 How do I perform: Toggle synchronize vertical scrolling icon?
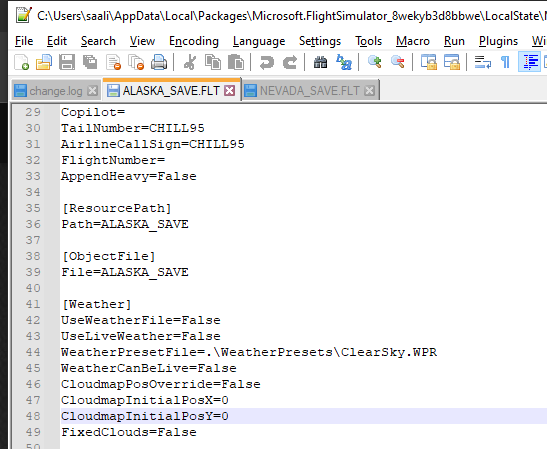point(429,62)
